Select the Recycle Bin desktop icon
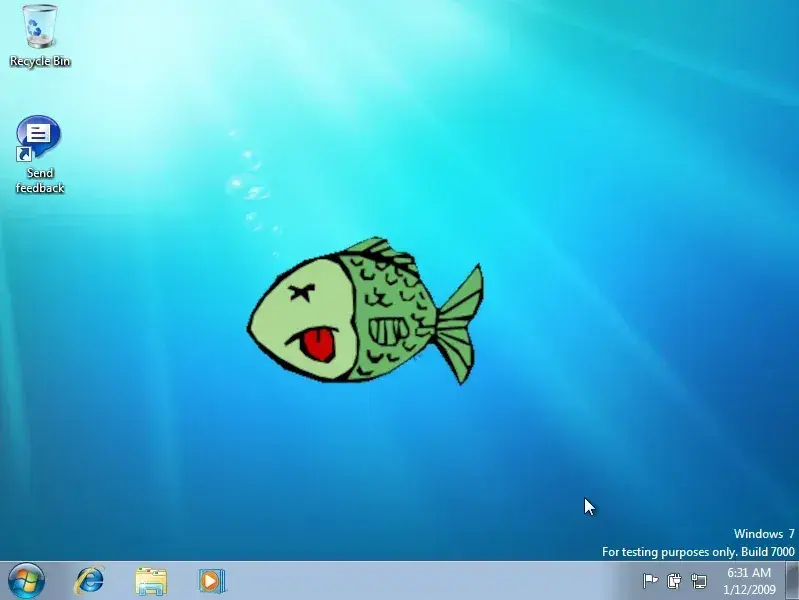799x600 pixels. (x=40, y=27)
